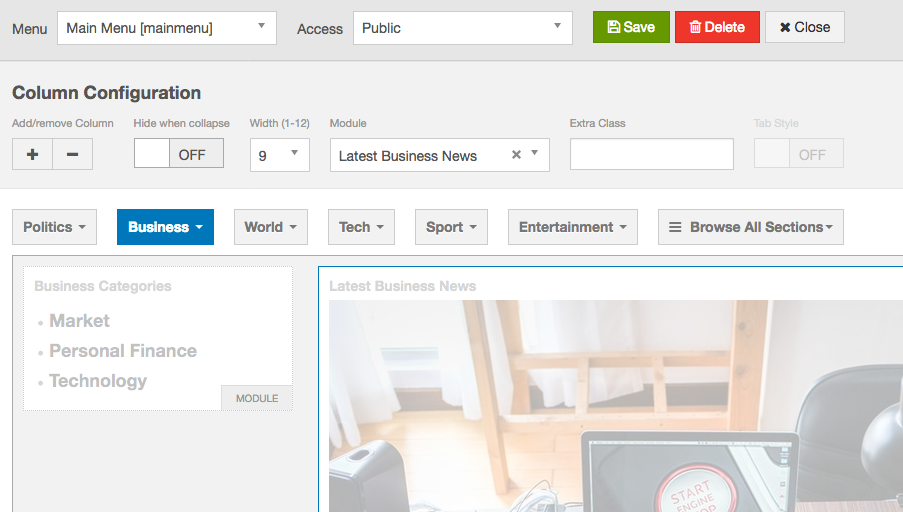This screenshot has height=512, width=903.
Task: Open the World menu item
Action: pyautogui.click(x=271, y=227)
